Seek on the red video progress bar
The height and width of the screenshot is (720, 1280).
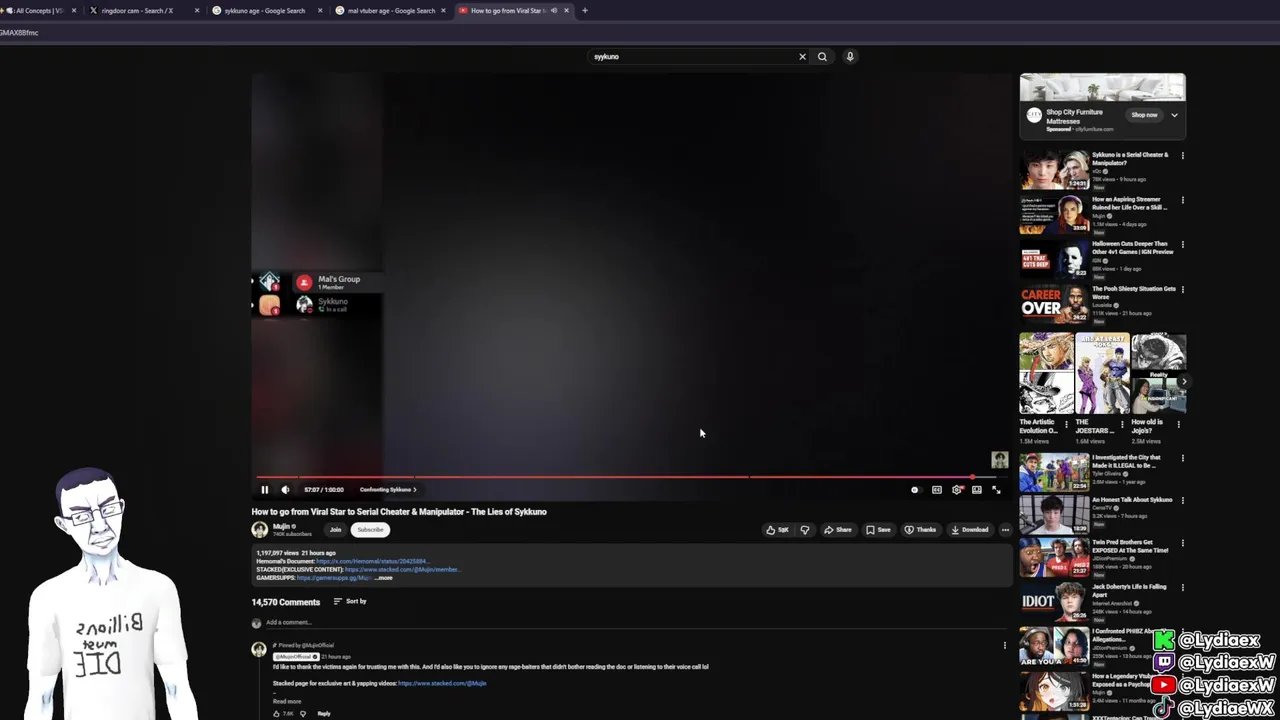coord(628,477)
